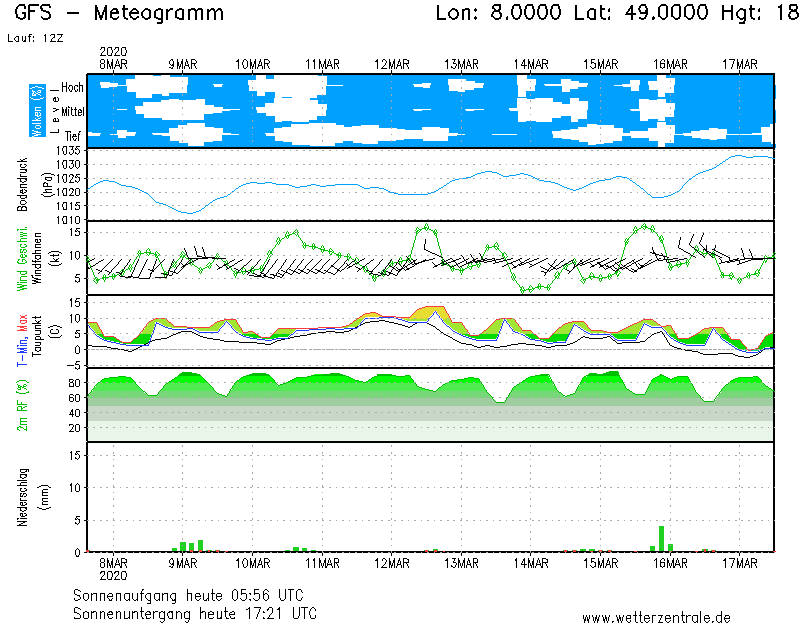Click the "Hoch" cloud level label

tap(72, 87)
